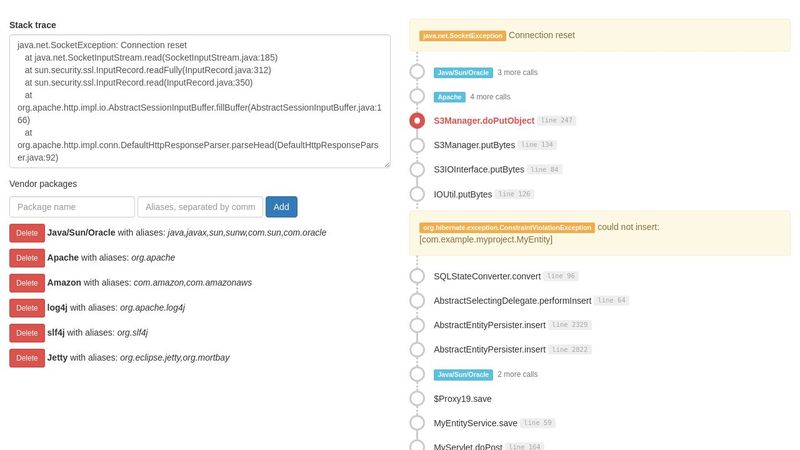
Task: Click the timeline circle beside S3IOInterface.putBytes
Action: tap(417, 170)
